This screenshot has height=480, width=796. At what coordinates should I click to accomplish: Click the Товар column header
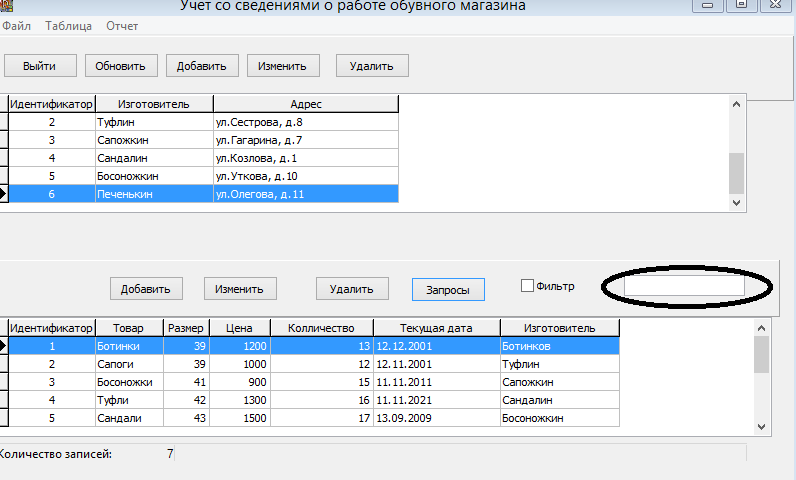click(x=129, y=328)
